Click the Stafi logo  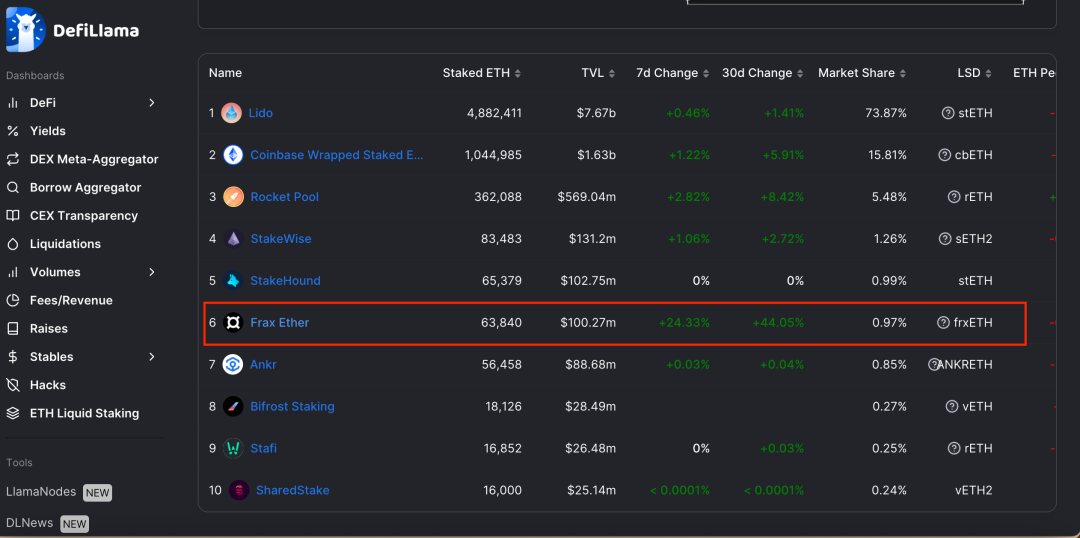tap(233, 448)
